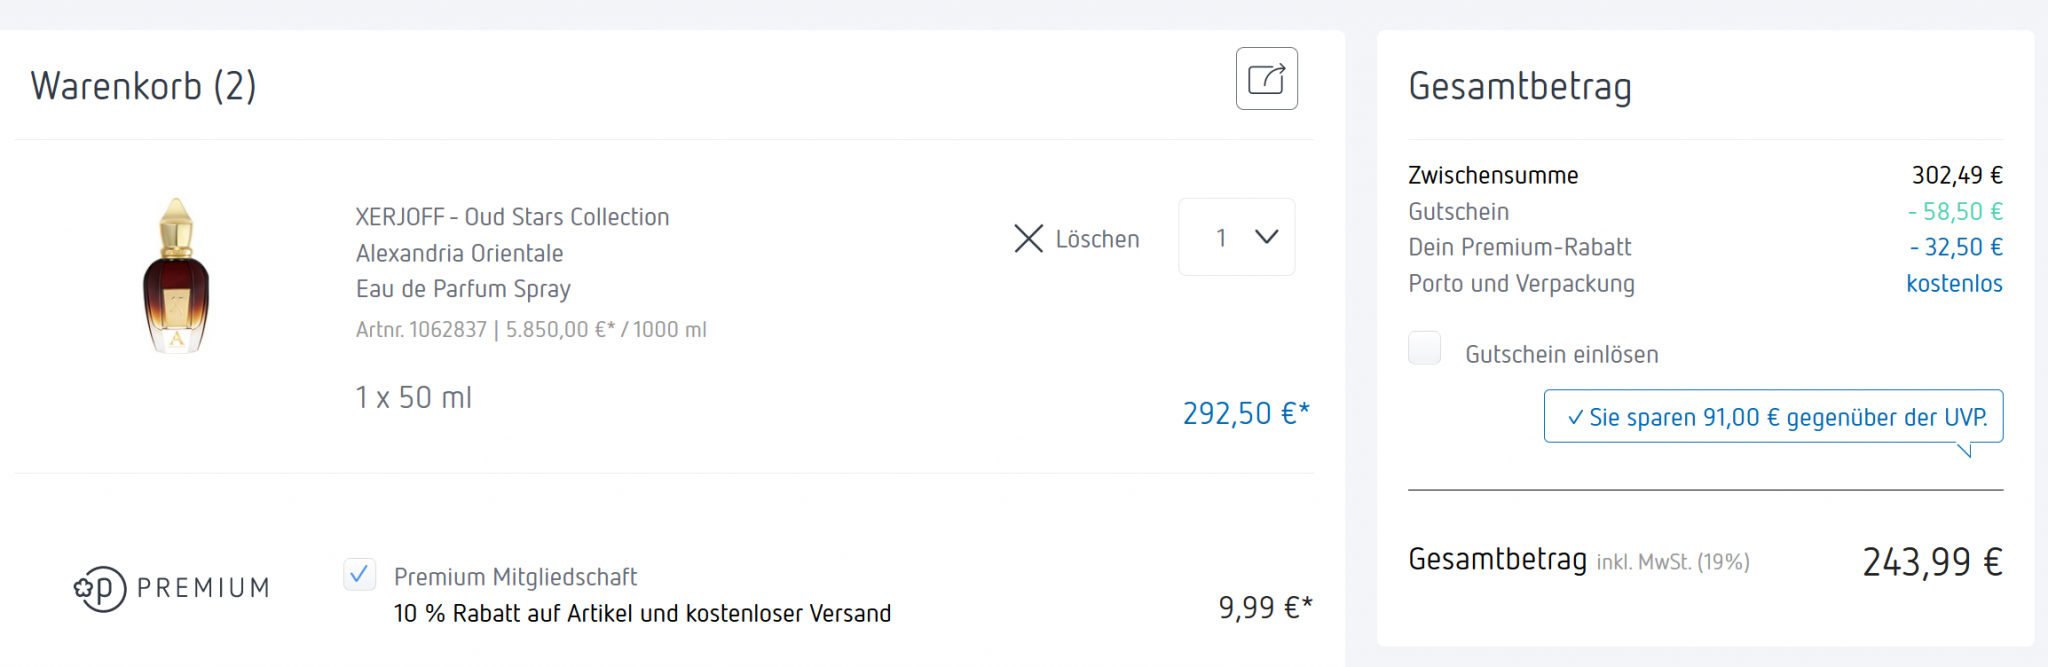Click the Xerjoff perfume bottle thumbnail
The image size is (2048, 667).
pos(176,276)
